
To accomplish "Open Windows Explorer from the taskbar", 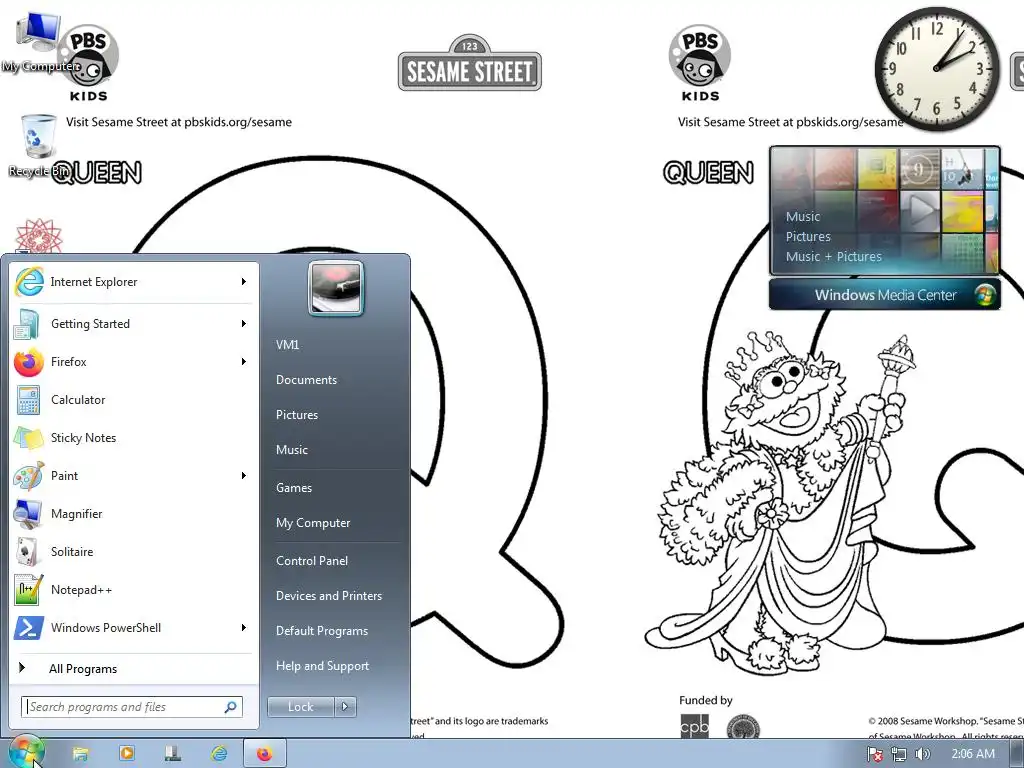I will point(80,754).
